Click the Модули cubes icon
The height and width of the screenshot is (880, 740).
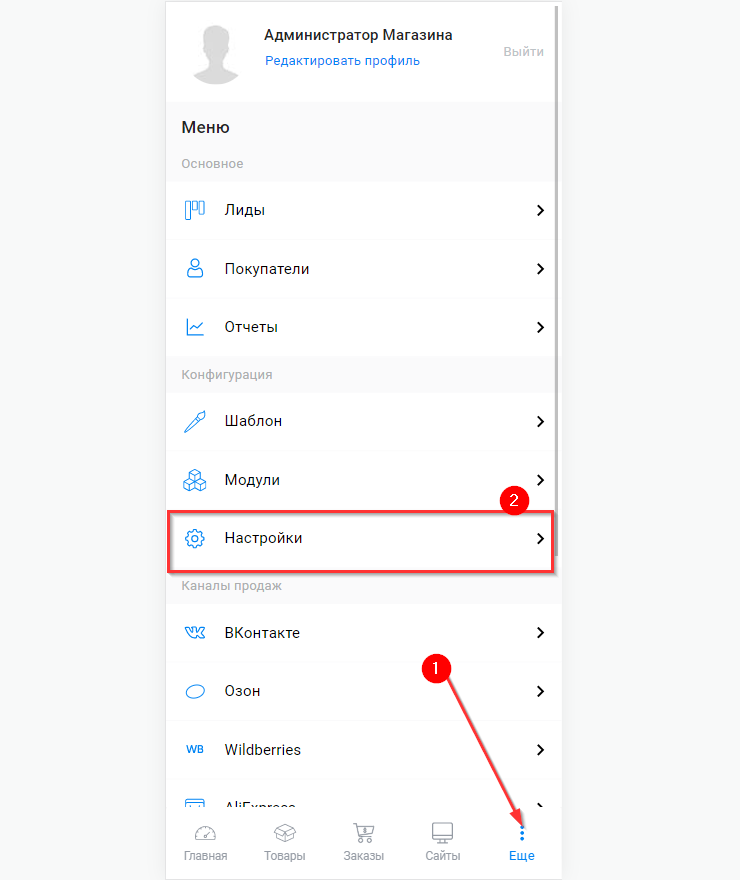pyautogui.click(x=195, y=480)
